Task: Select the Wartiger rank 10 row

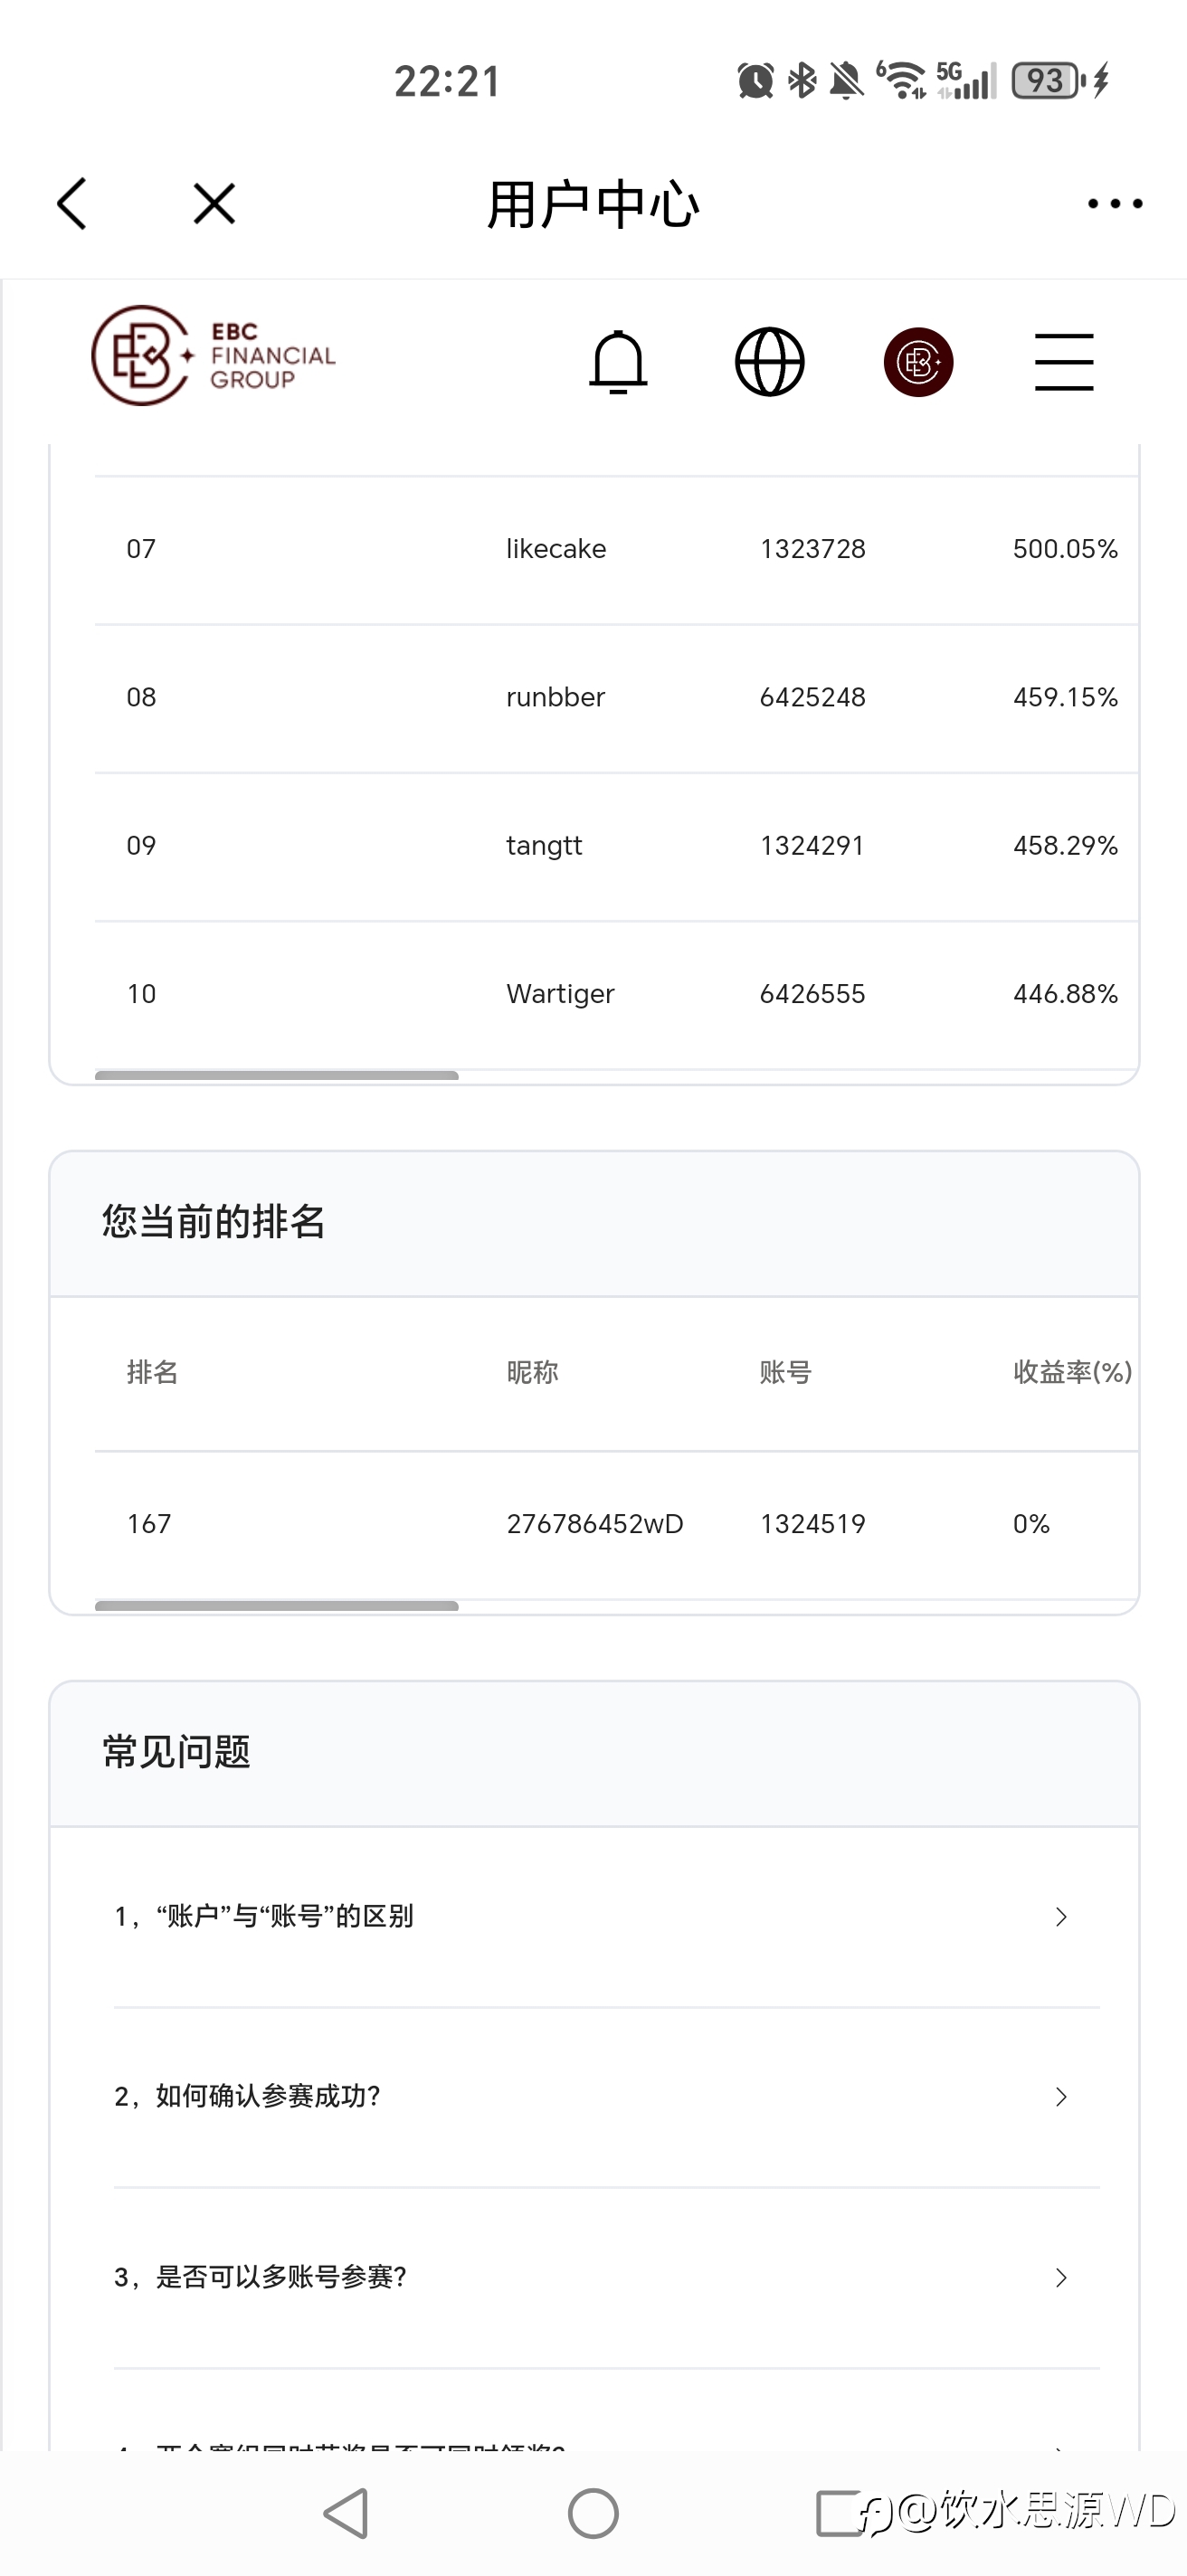Action: 616,994
